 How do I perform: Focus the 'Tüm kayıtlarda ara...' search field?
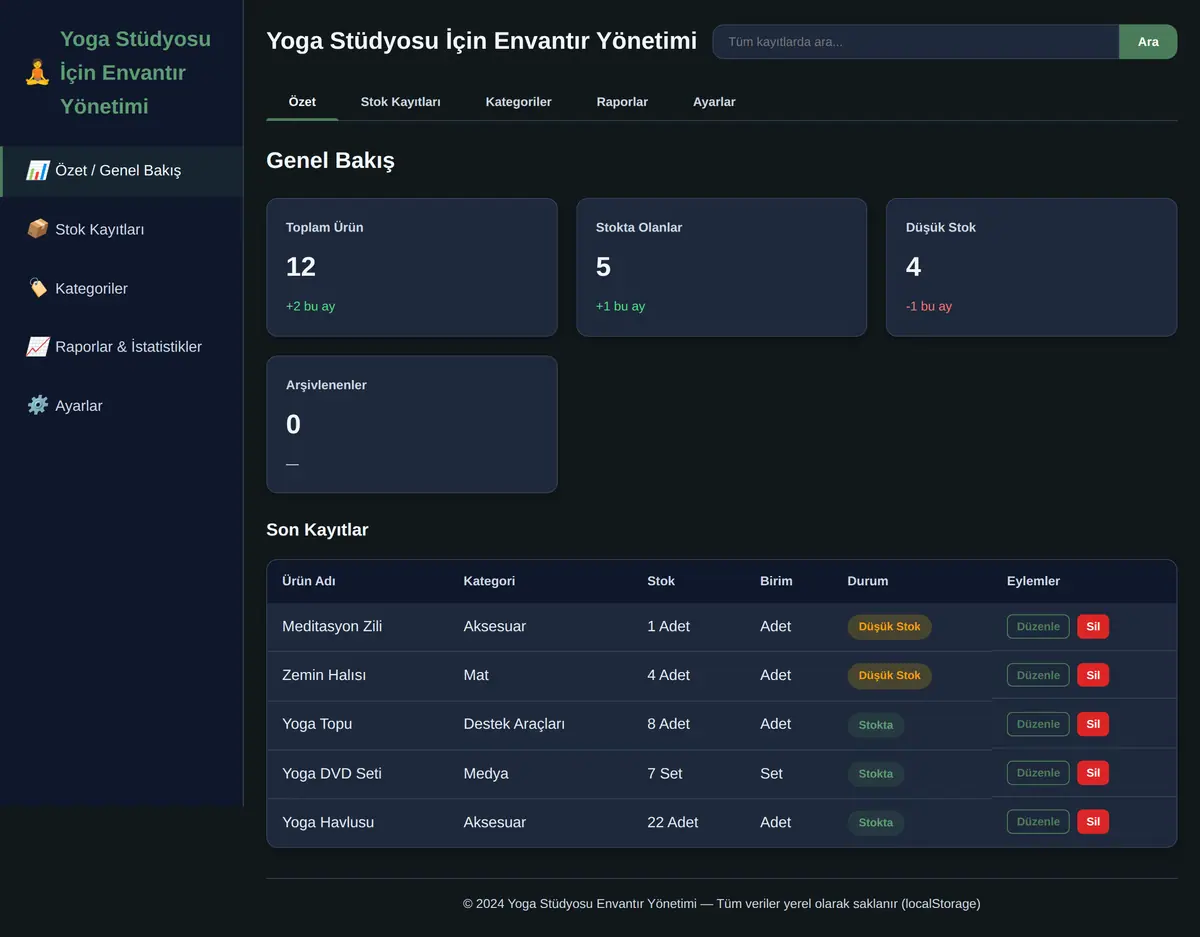point(915,42)
